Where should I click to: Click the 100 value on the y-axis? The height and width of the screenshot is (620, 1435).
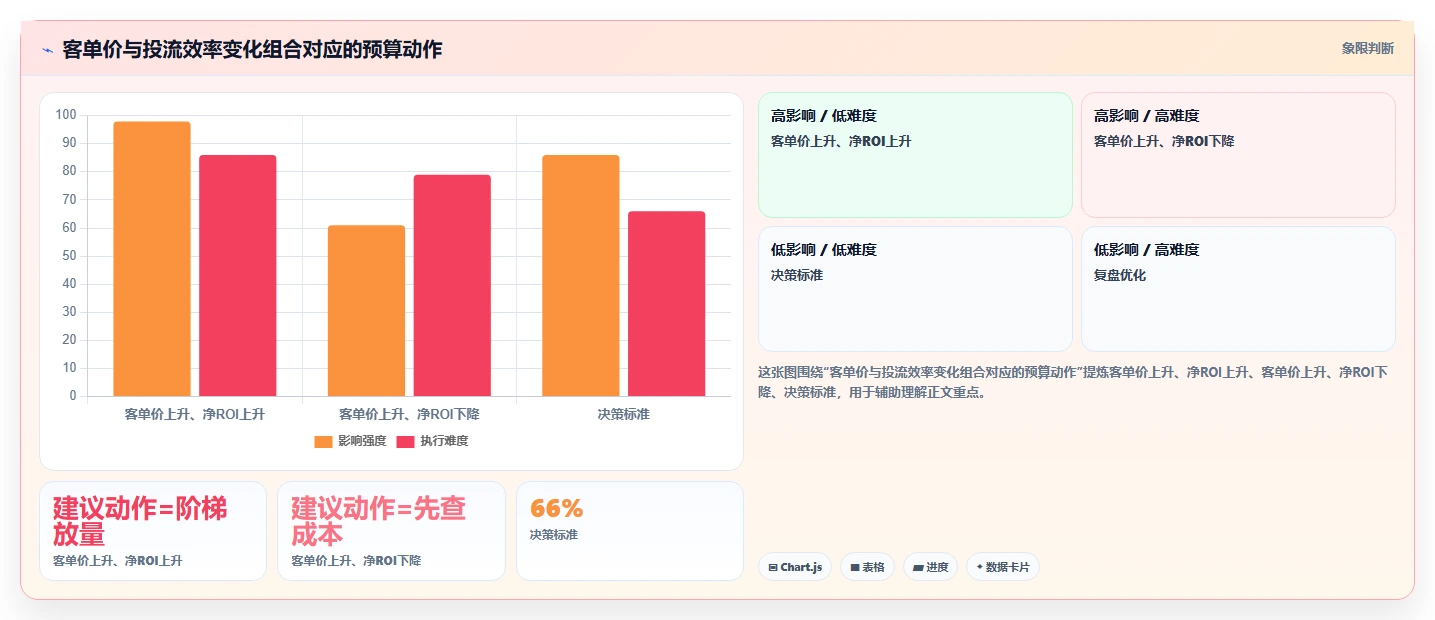pyautogui.click(x=66, y=115)
